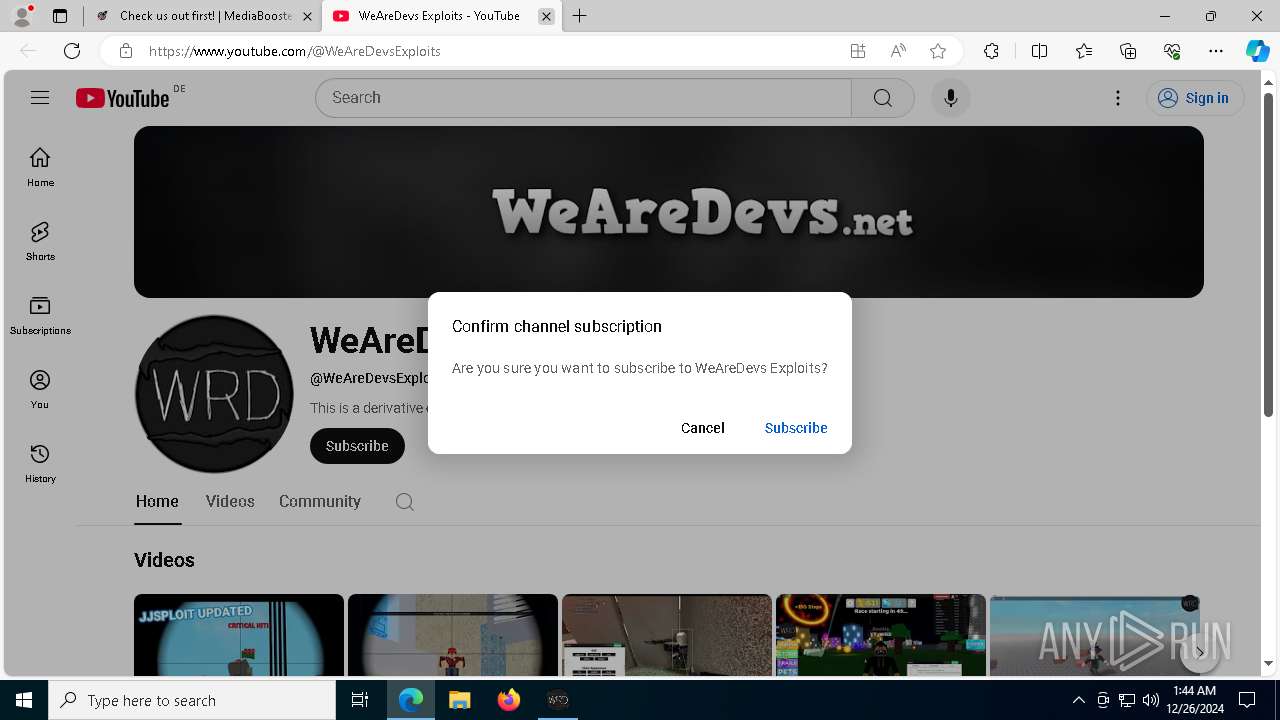Open the volume control in tray

(1150, 700)
